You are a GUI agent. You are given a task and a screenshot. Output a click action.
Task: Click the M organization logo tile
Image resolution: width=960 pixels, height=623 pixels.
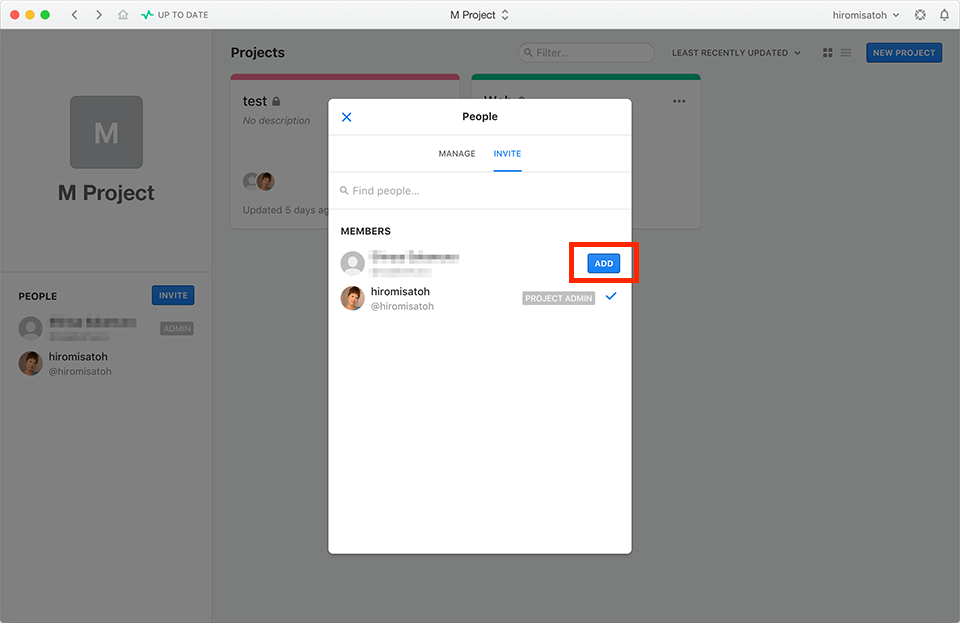tap(107, 132)
